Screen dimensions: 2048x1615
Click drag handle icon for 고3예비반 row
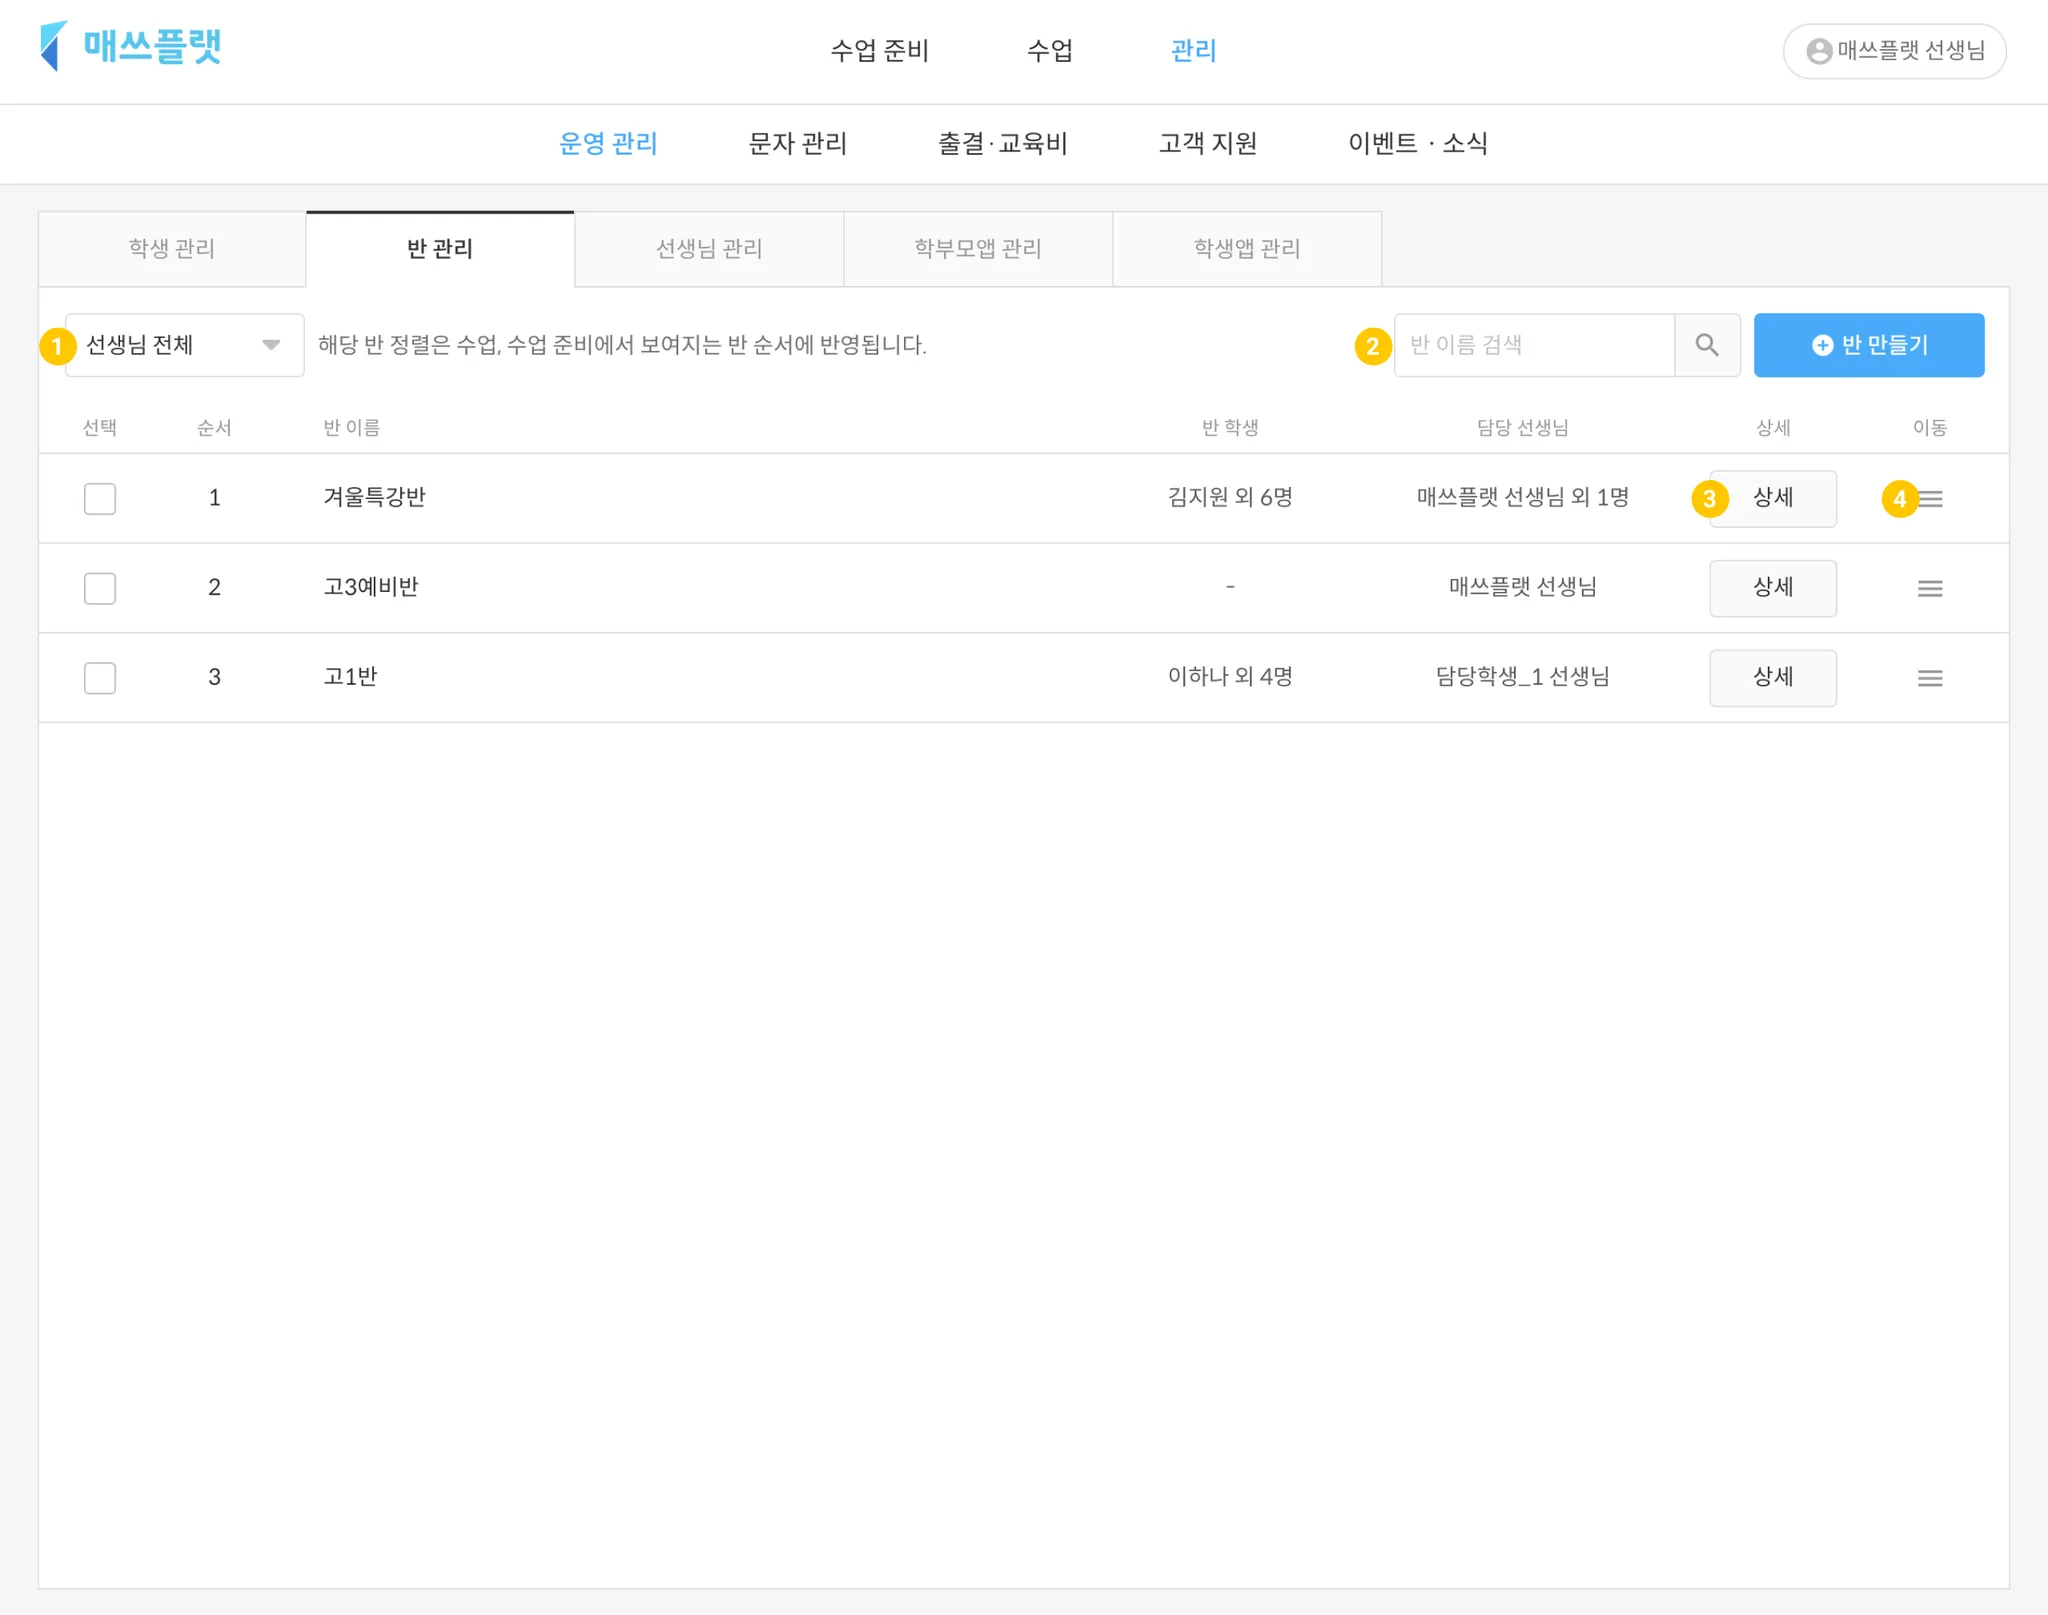coord(1929,588)
